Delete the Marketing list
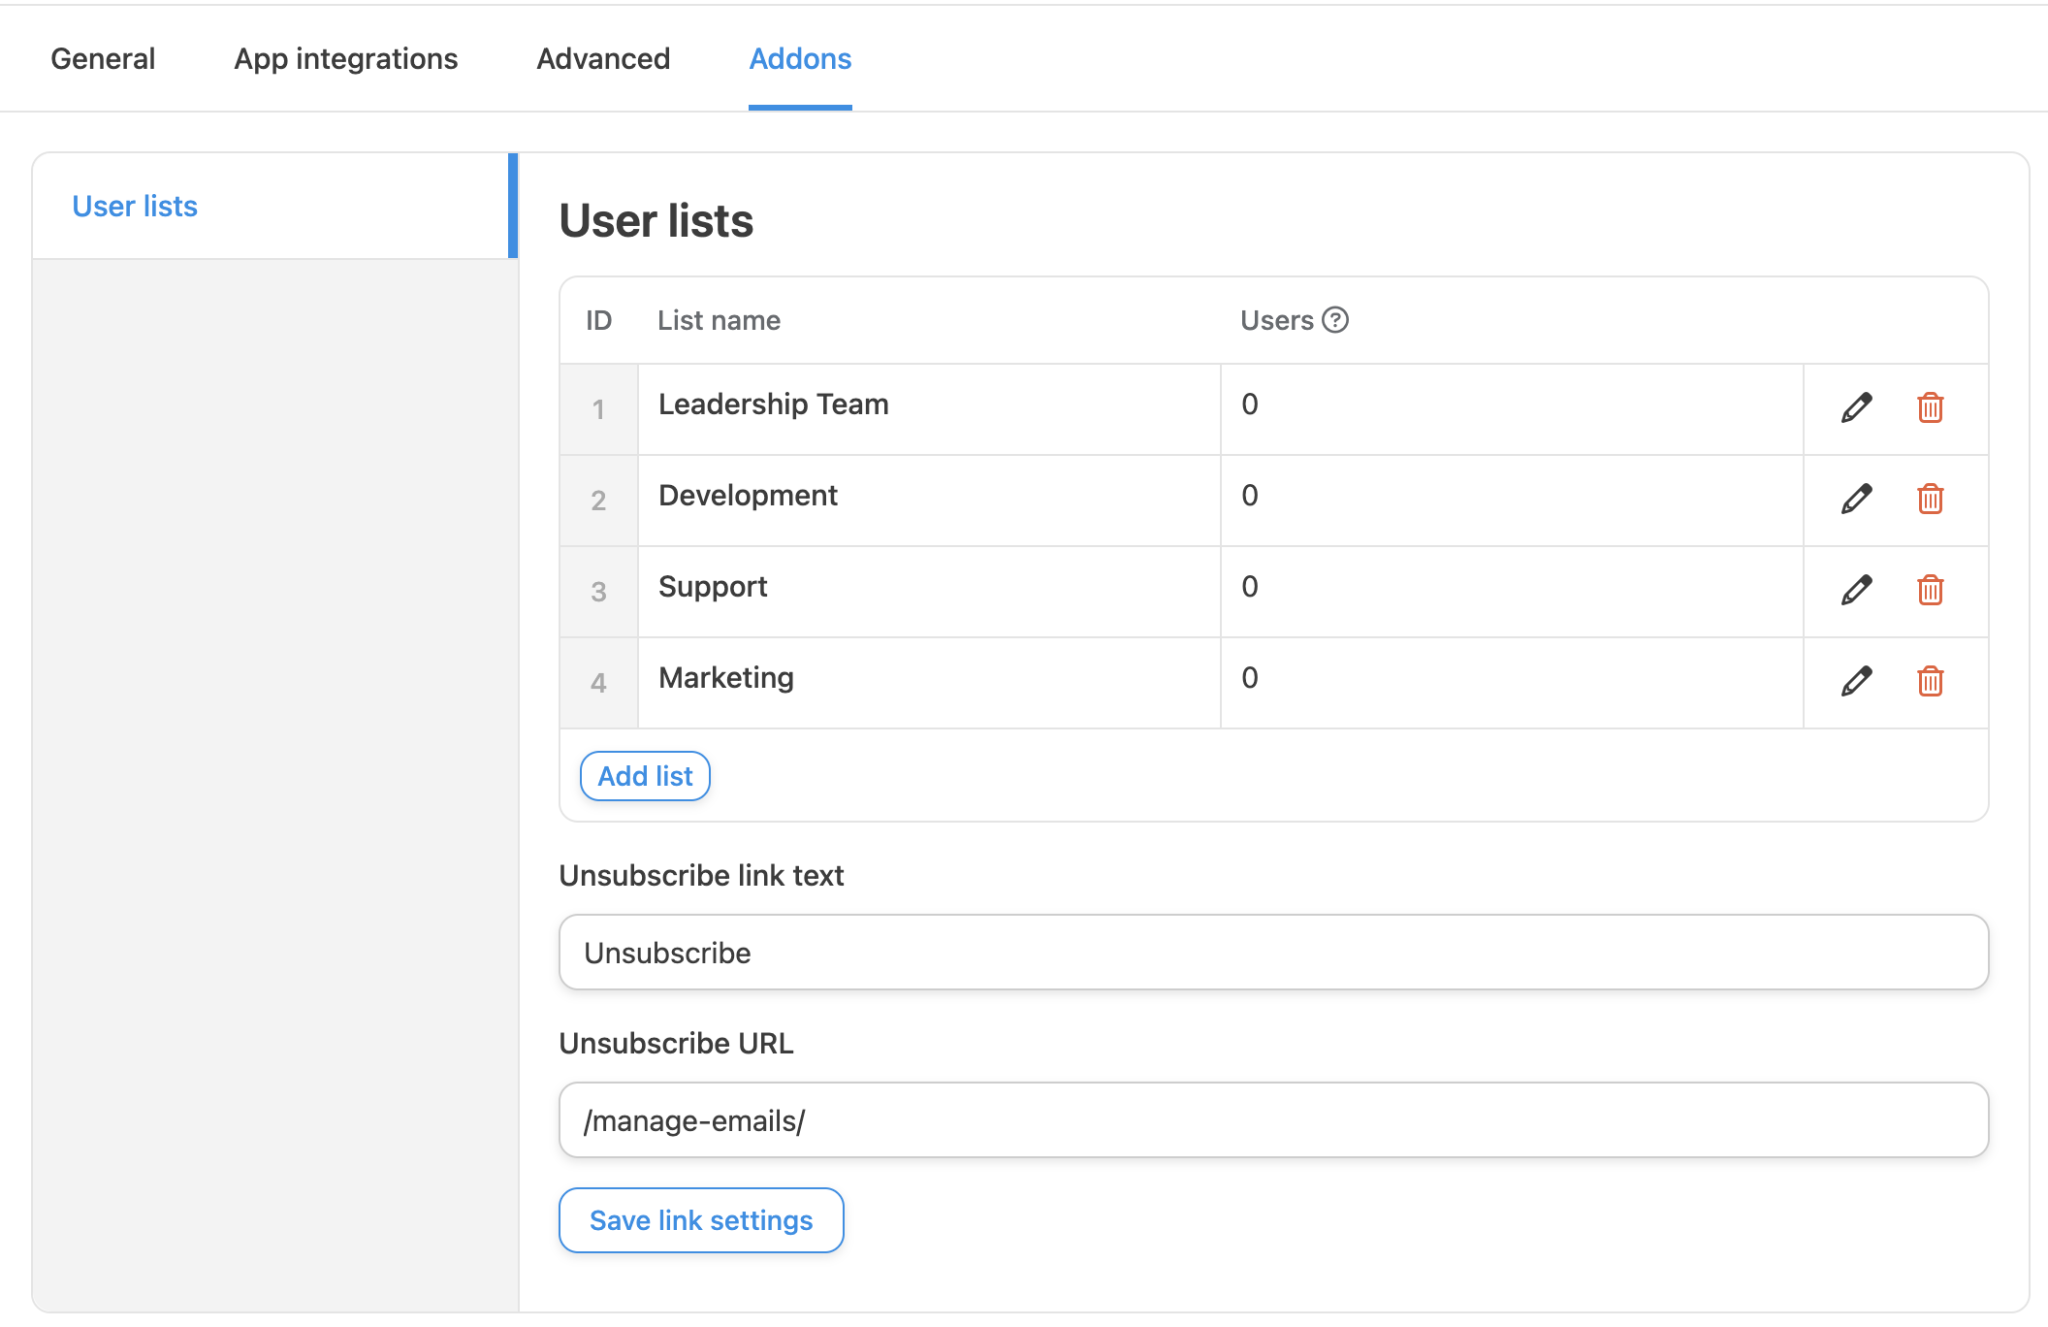 [1930, 681]
